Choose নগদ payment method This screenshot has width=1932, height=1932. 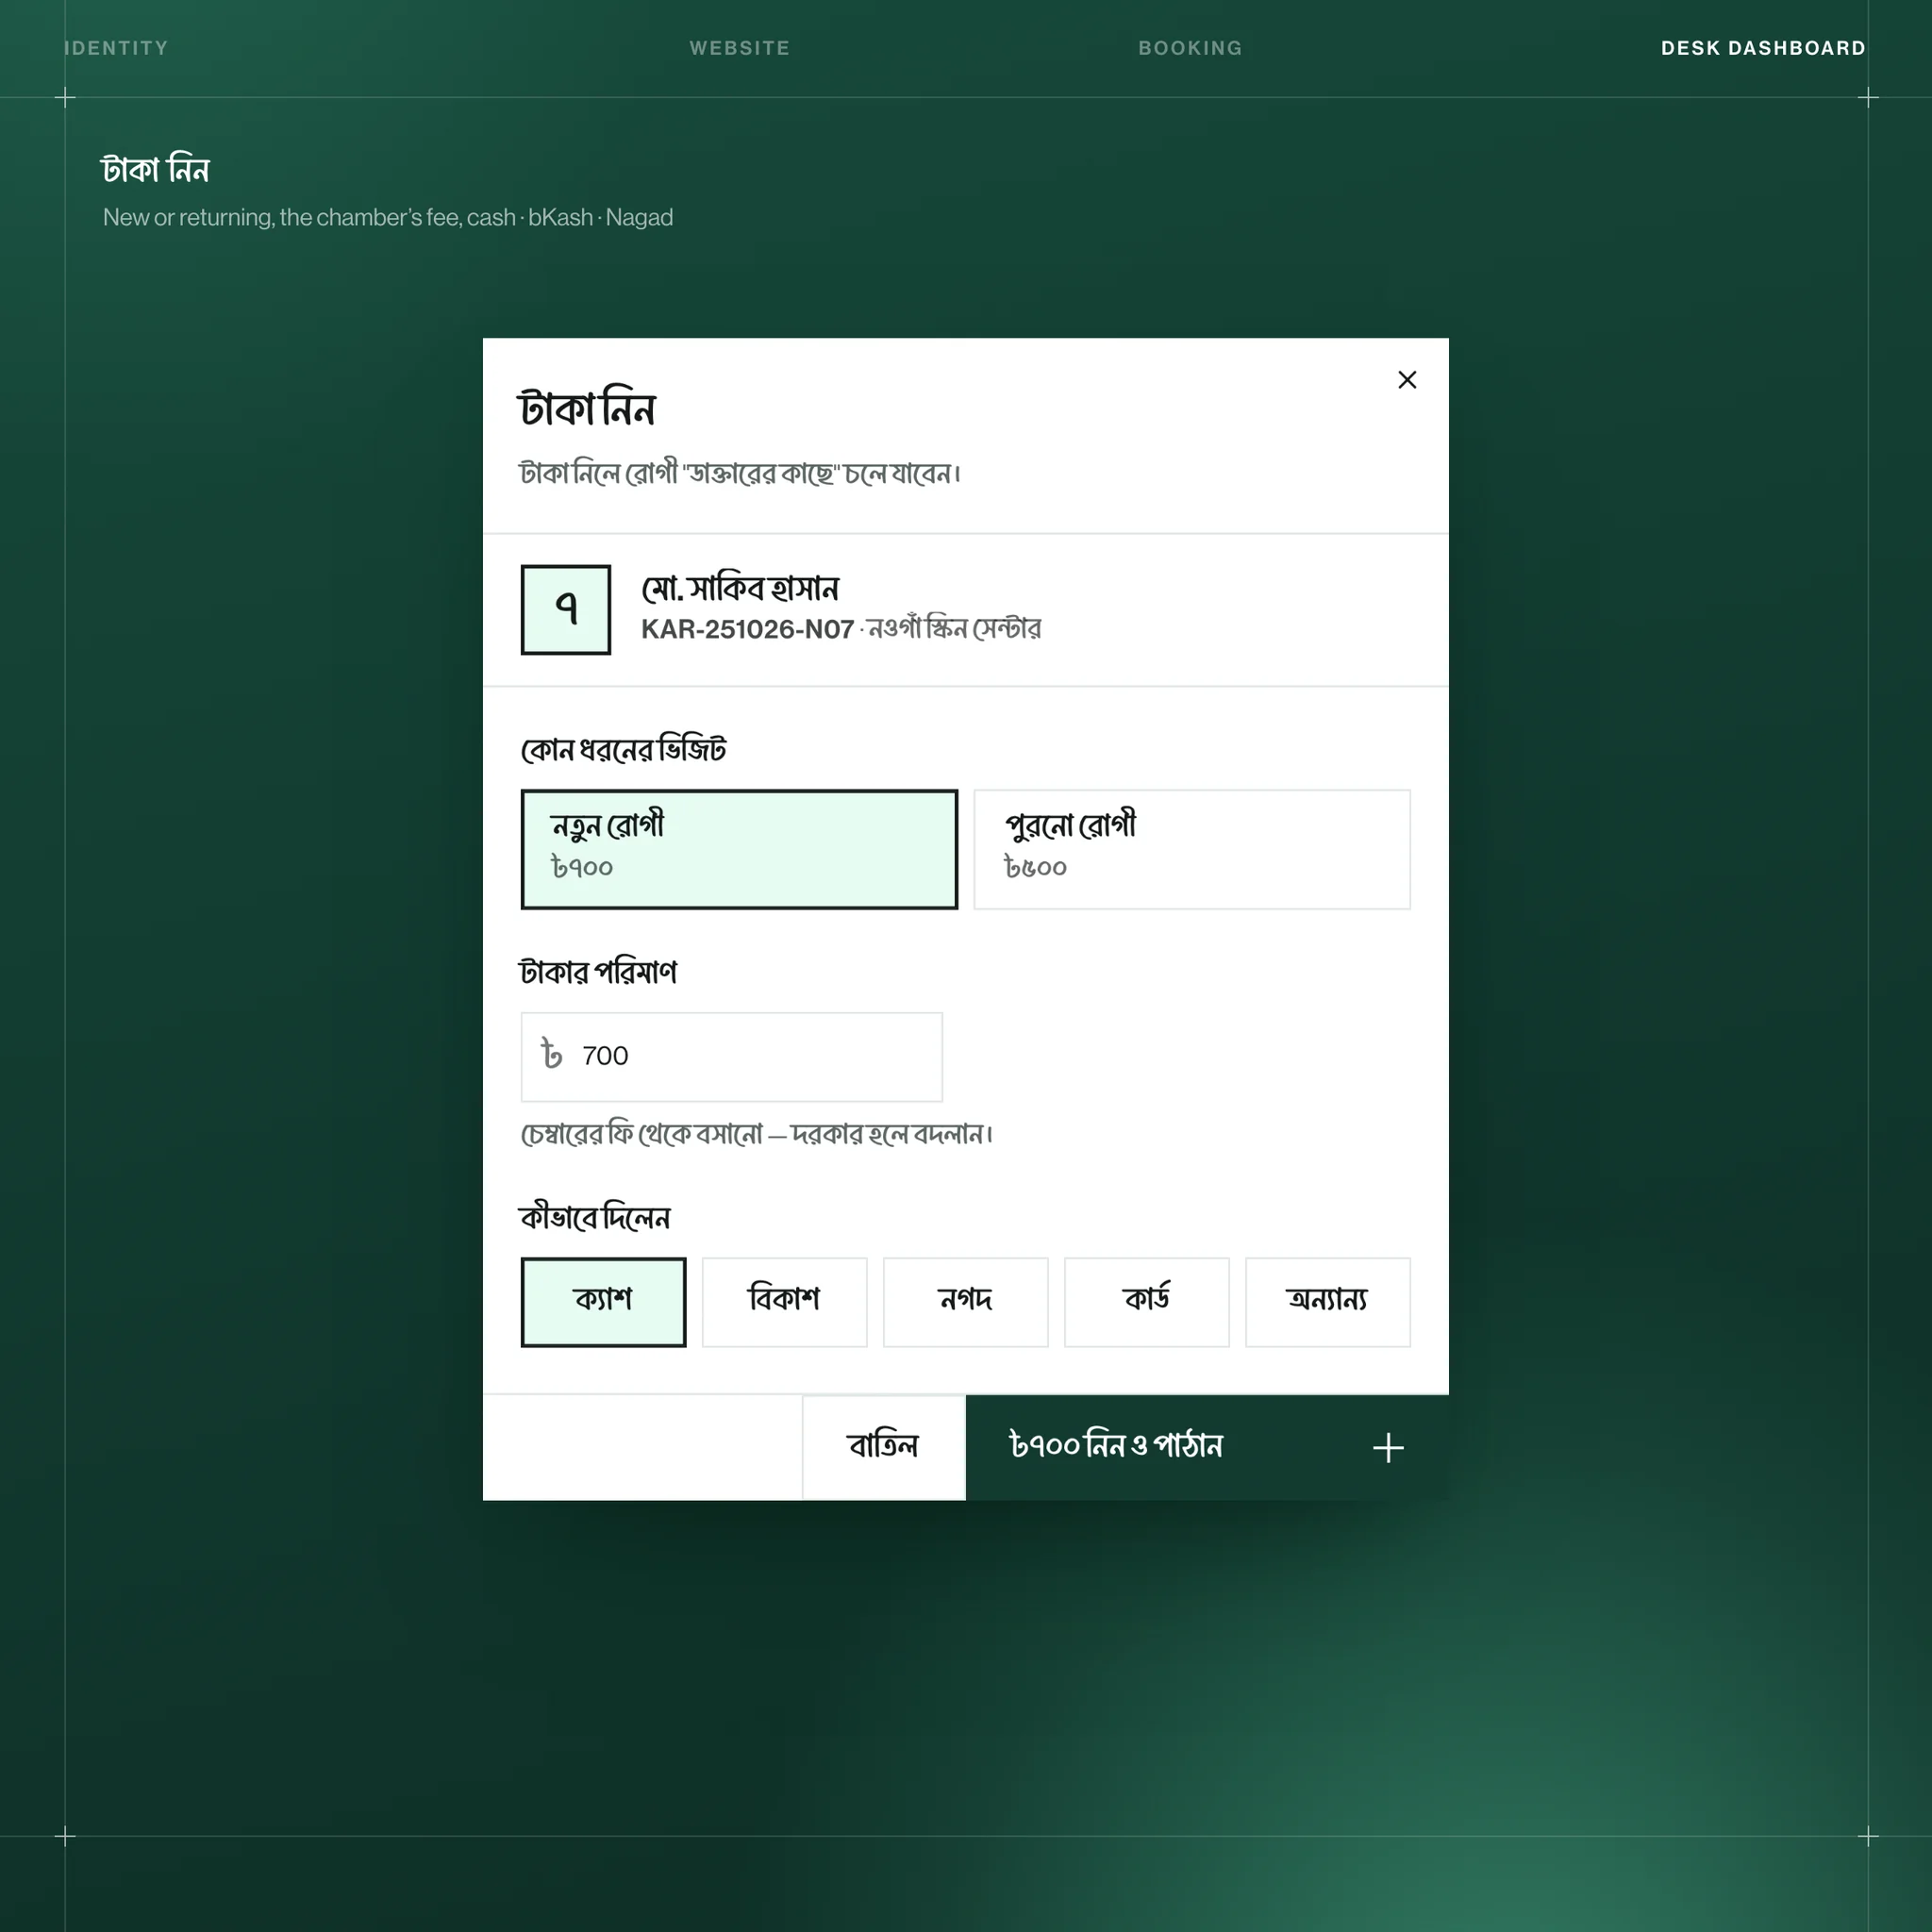coord(965,1302)
